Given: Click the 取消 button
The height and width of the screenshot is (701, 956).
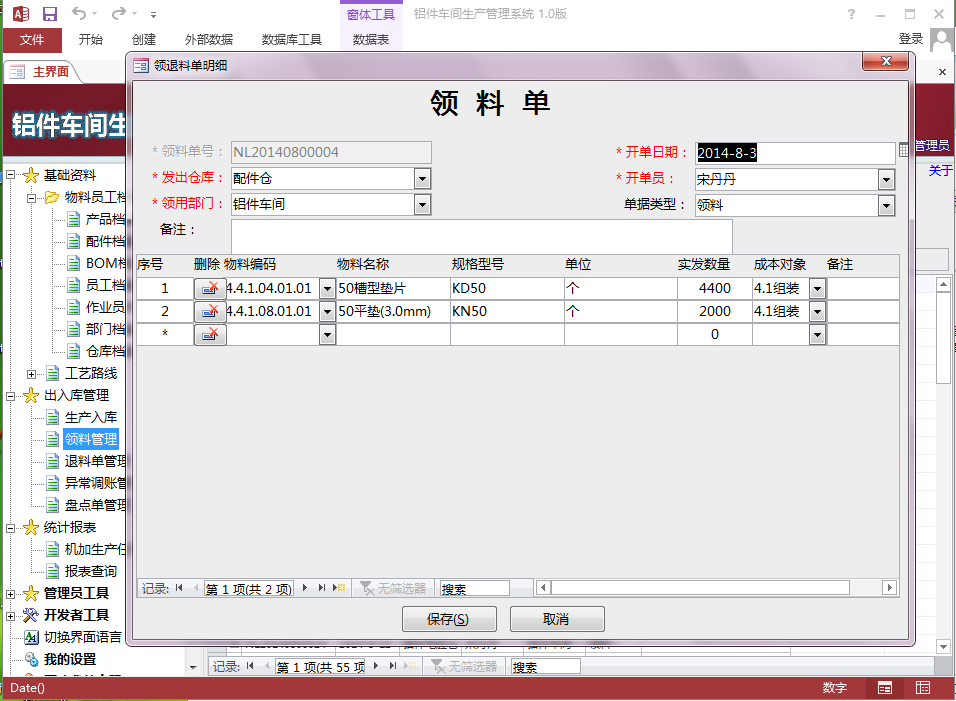Looking at the screenshot, I should click(x=557, y=619).
